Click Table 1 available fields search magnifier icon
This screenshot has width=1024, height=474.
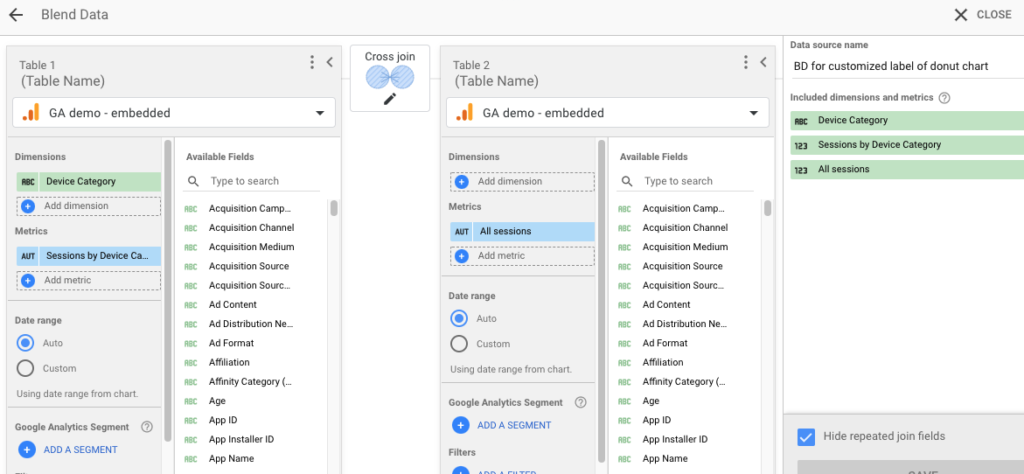[x=193, y=181]
